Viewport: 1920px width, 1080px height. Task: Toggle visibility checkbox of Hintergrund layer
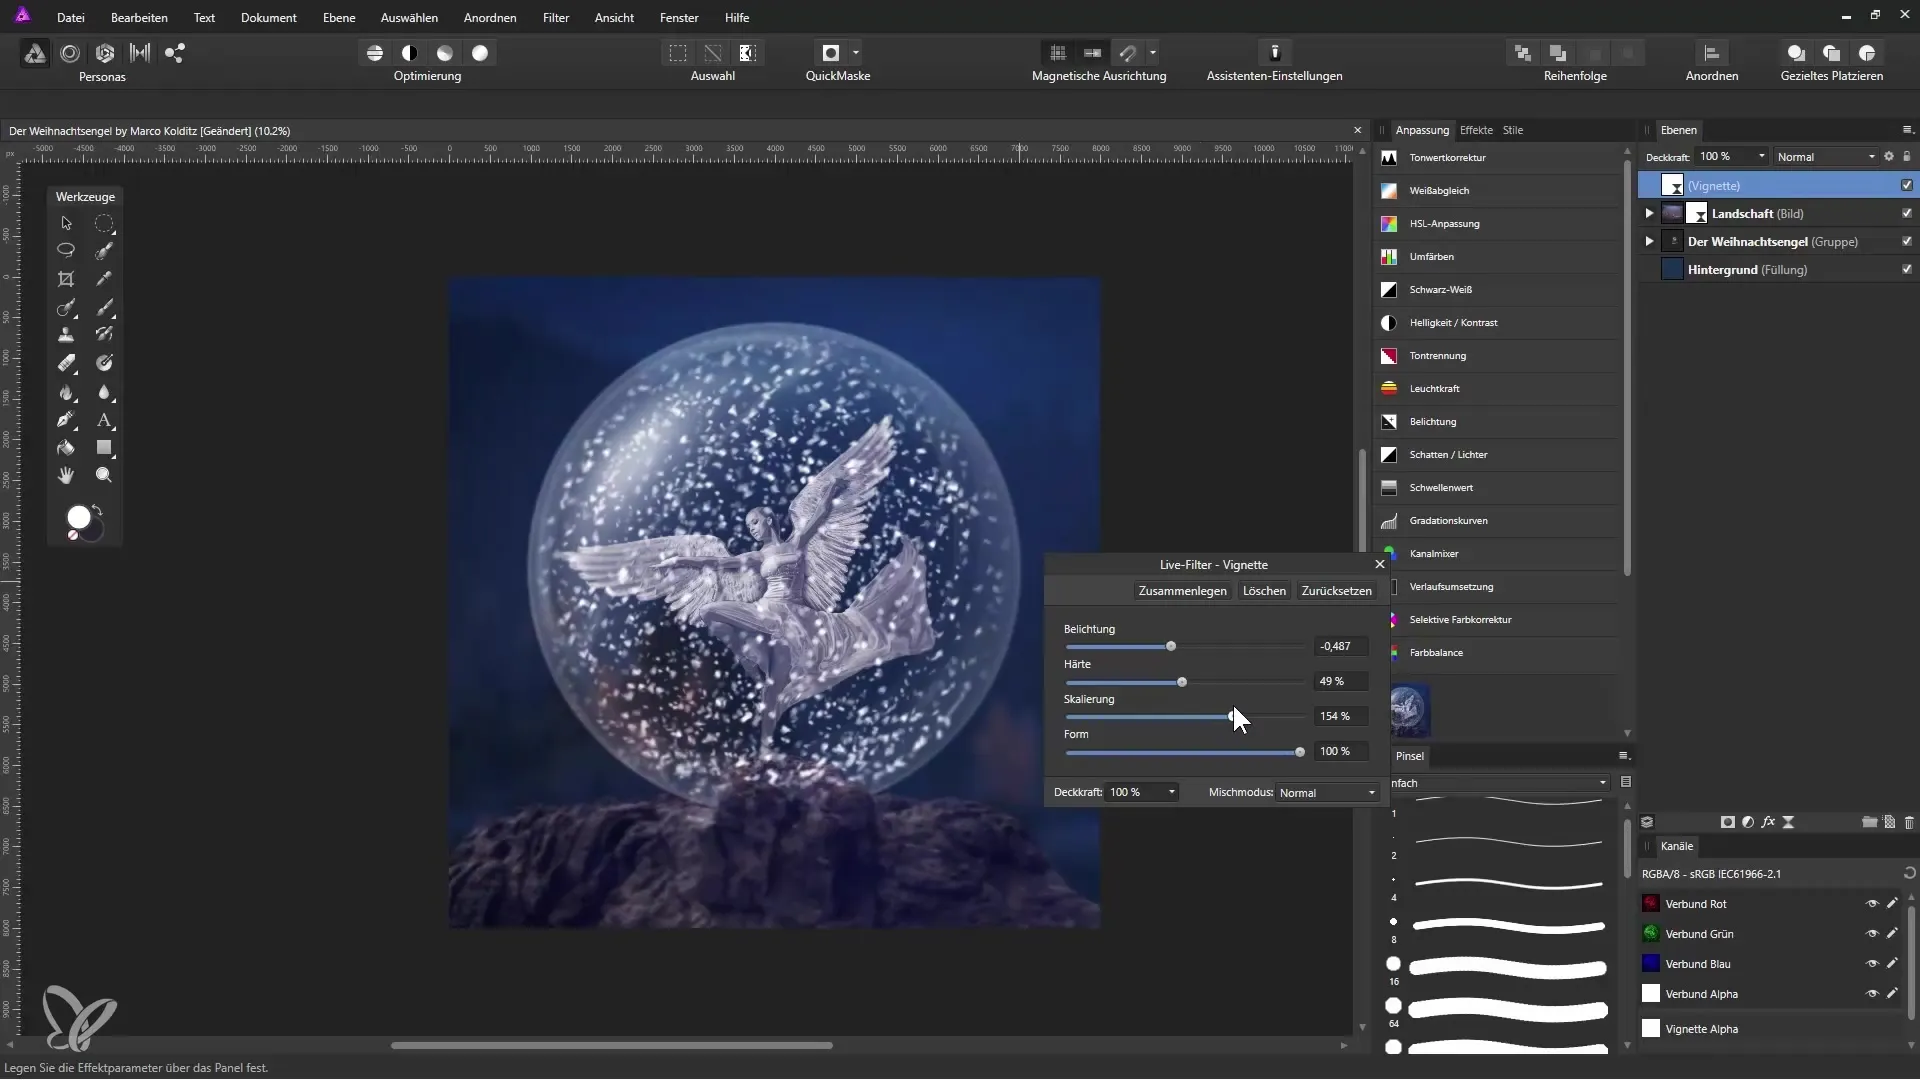pos(1907,269)
